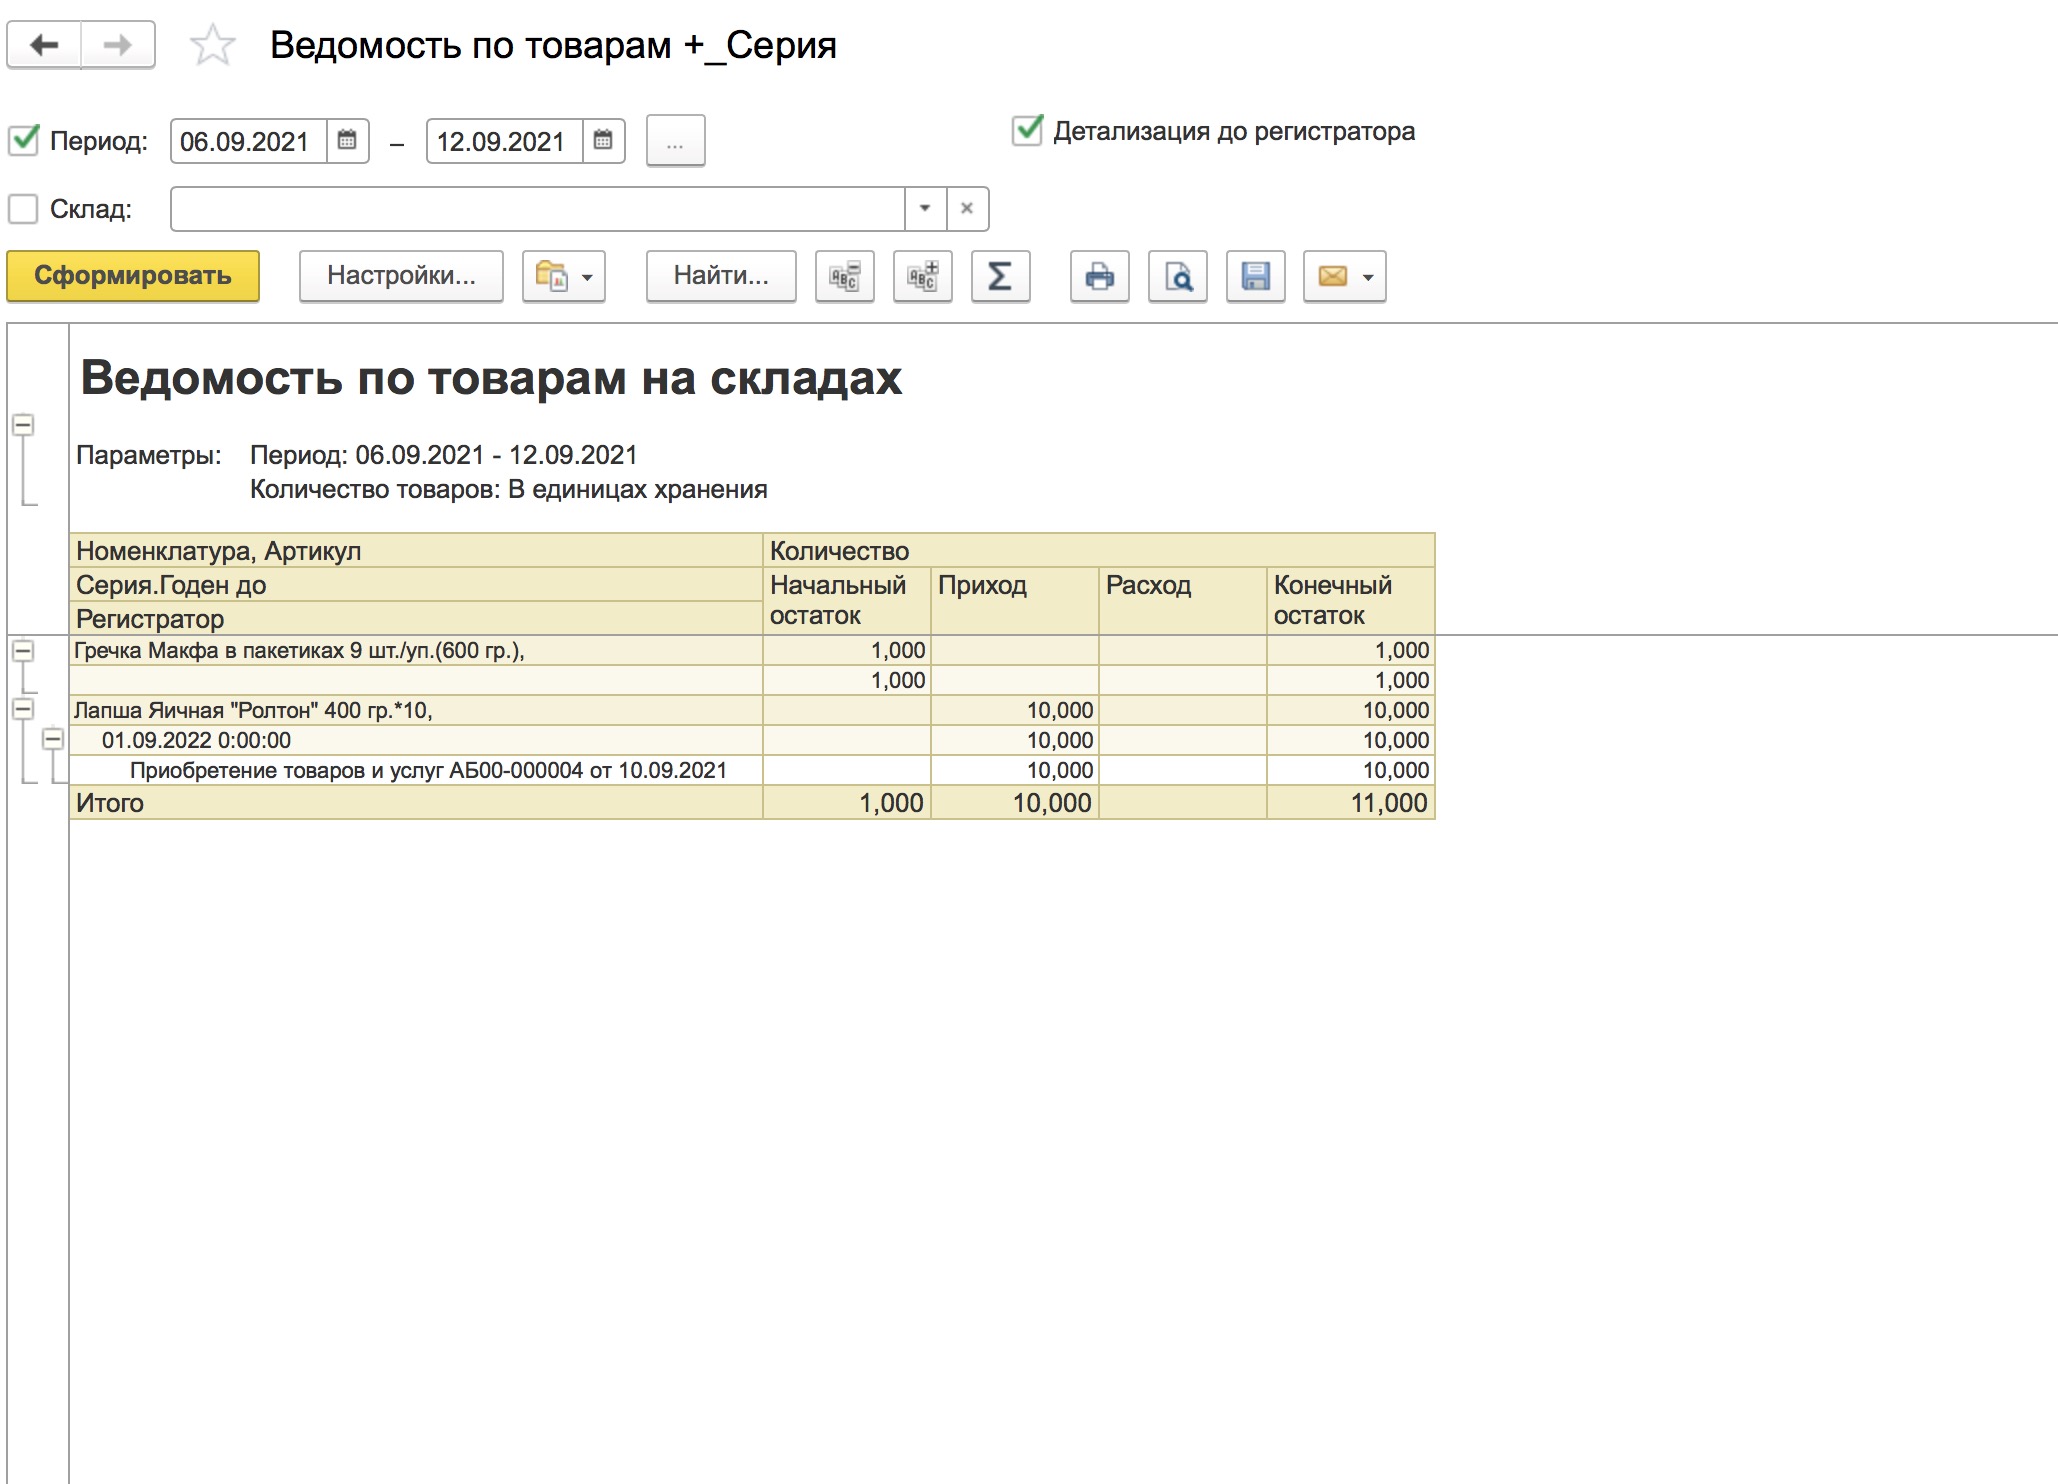Screen dimensions: 2058x1484
Task: Click the expand all groups icon
Action: click(922, 276)
